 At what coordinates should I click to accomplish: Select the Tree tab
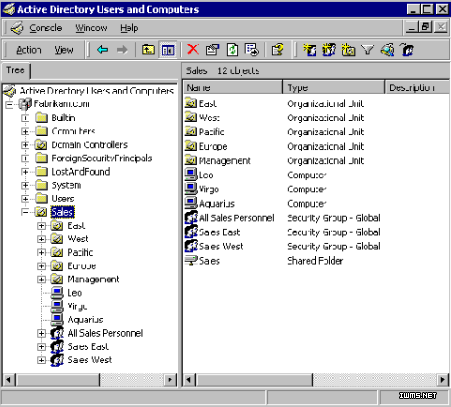tap(15, 70)
